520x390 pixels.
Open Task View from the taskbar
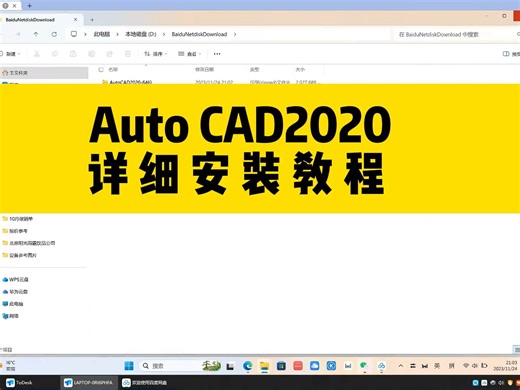(x=230, y=366)
